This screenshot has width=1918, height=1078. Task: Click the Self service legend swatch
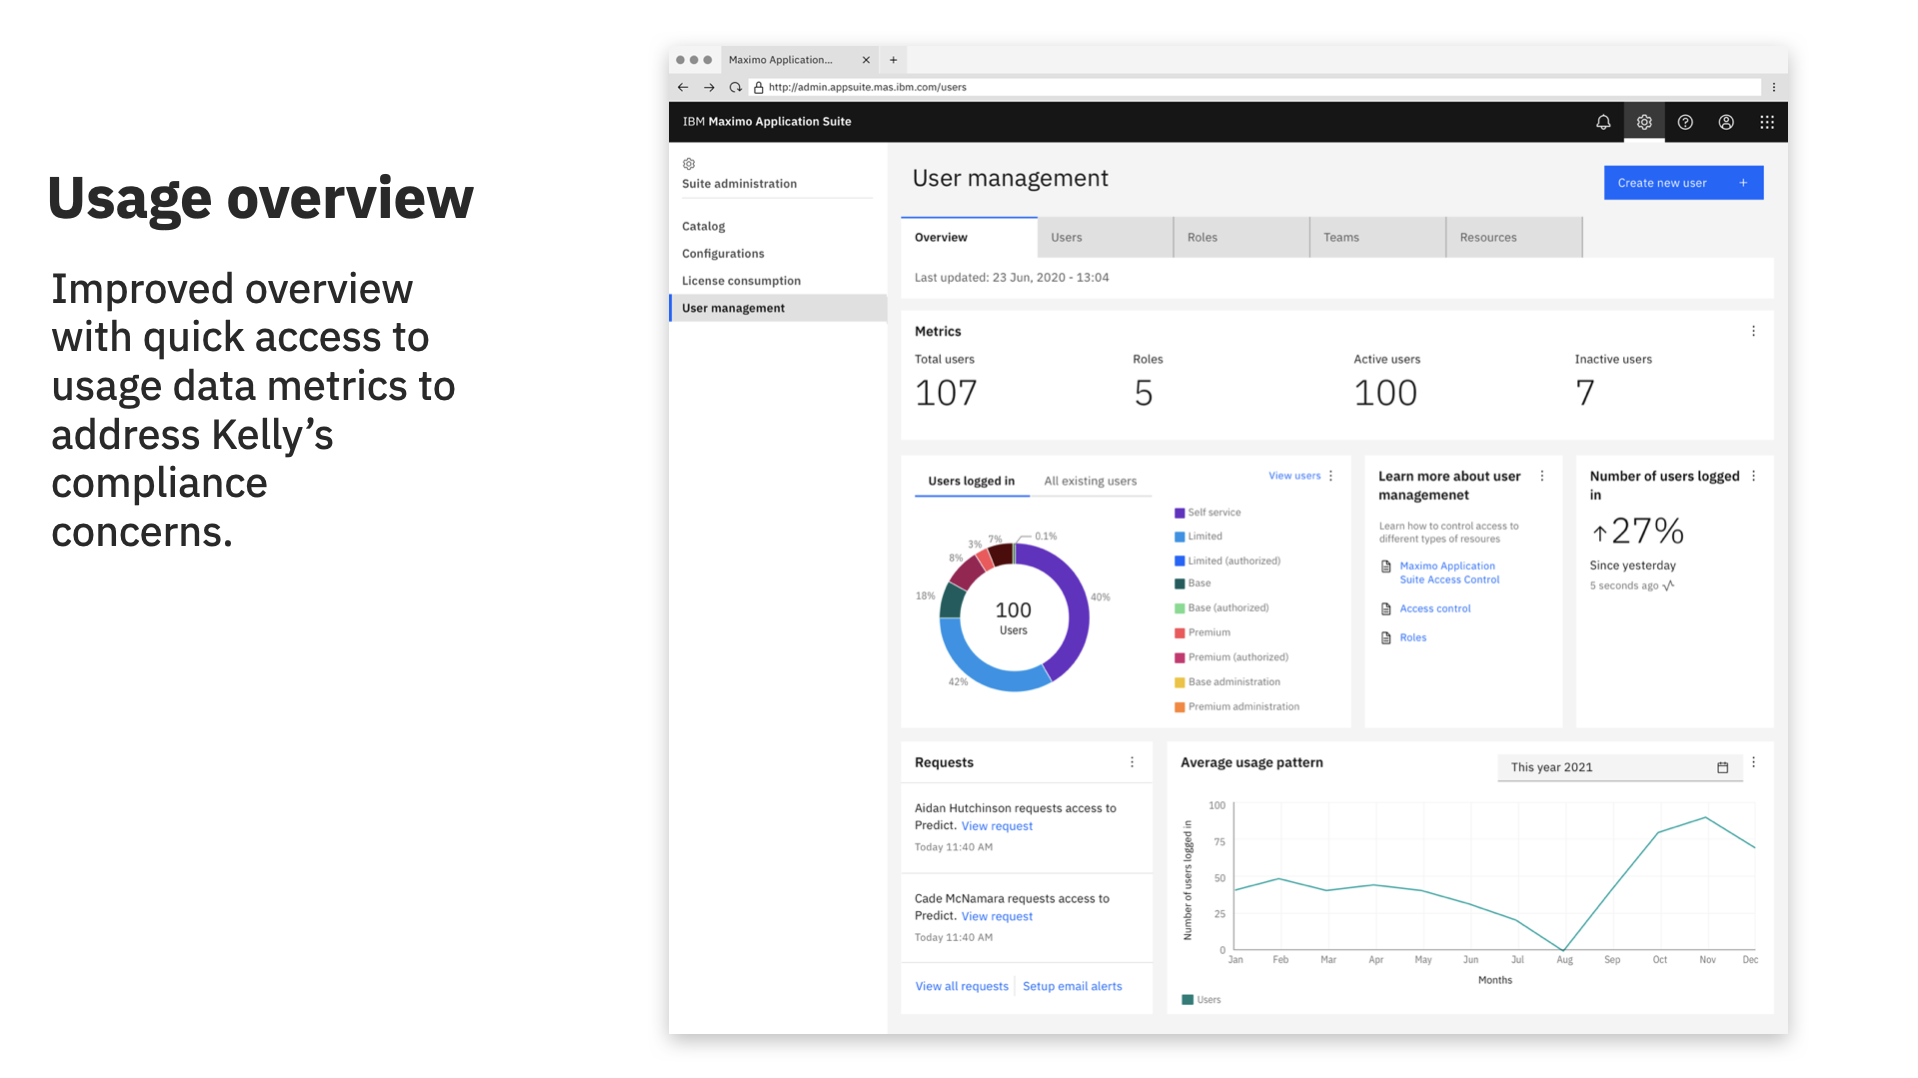(x=1180, y=513)
